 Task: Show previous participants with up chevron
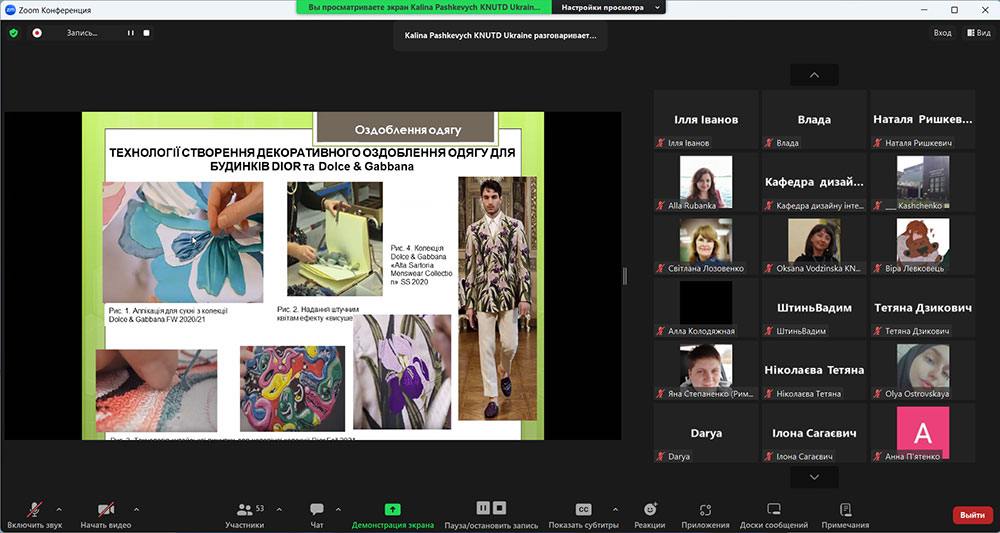(814, 75)
